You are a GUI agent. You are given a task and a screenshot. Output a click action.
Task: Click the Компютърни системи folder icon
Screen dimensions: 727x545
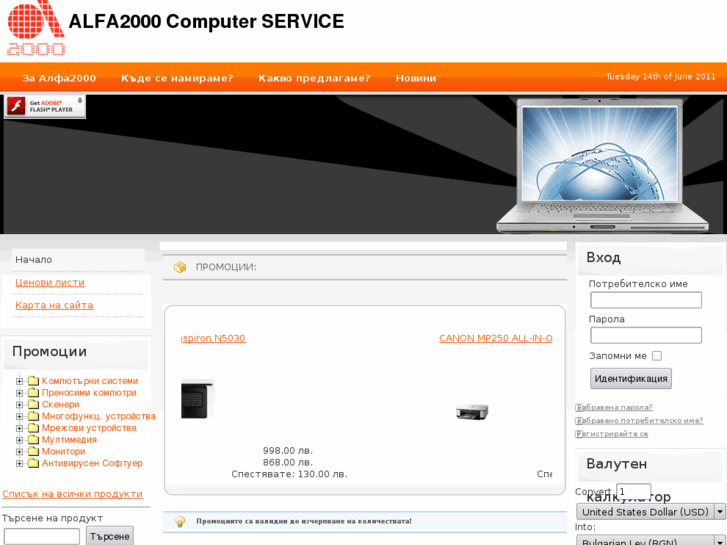pyautogui.click(x=33, y=381)
